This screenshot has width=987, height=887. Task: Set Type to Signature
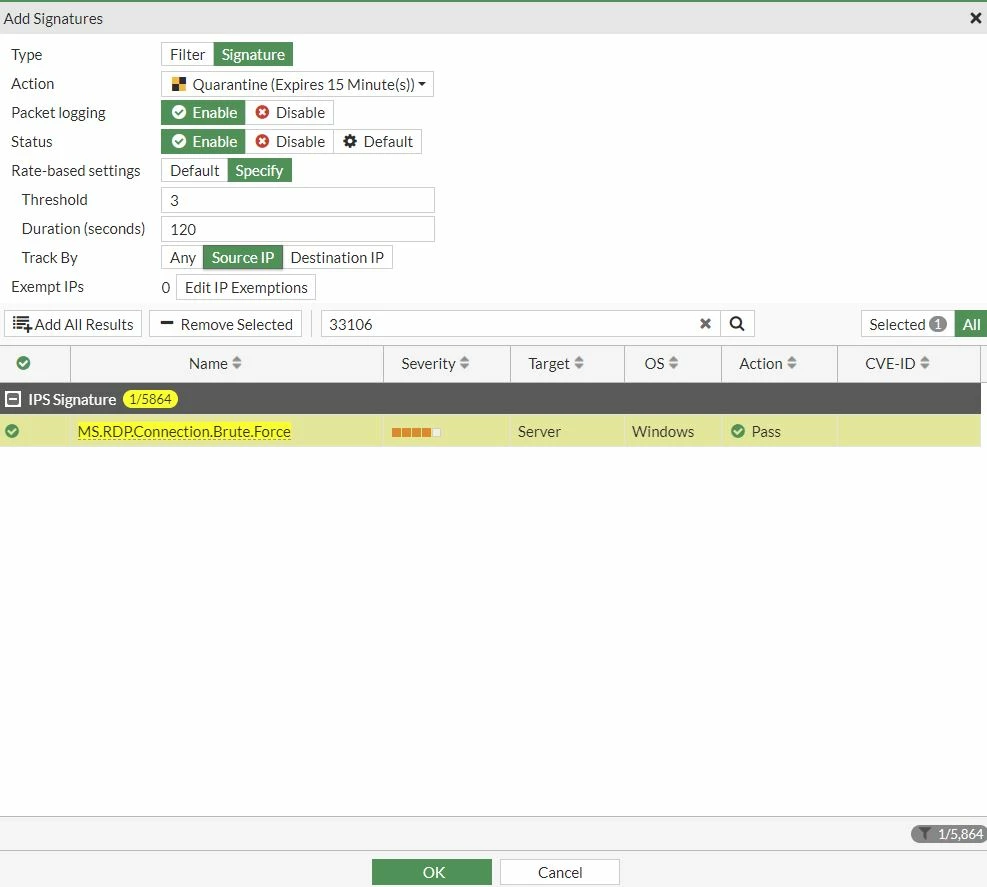253,55
